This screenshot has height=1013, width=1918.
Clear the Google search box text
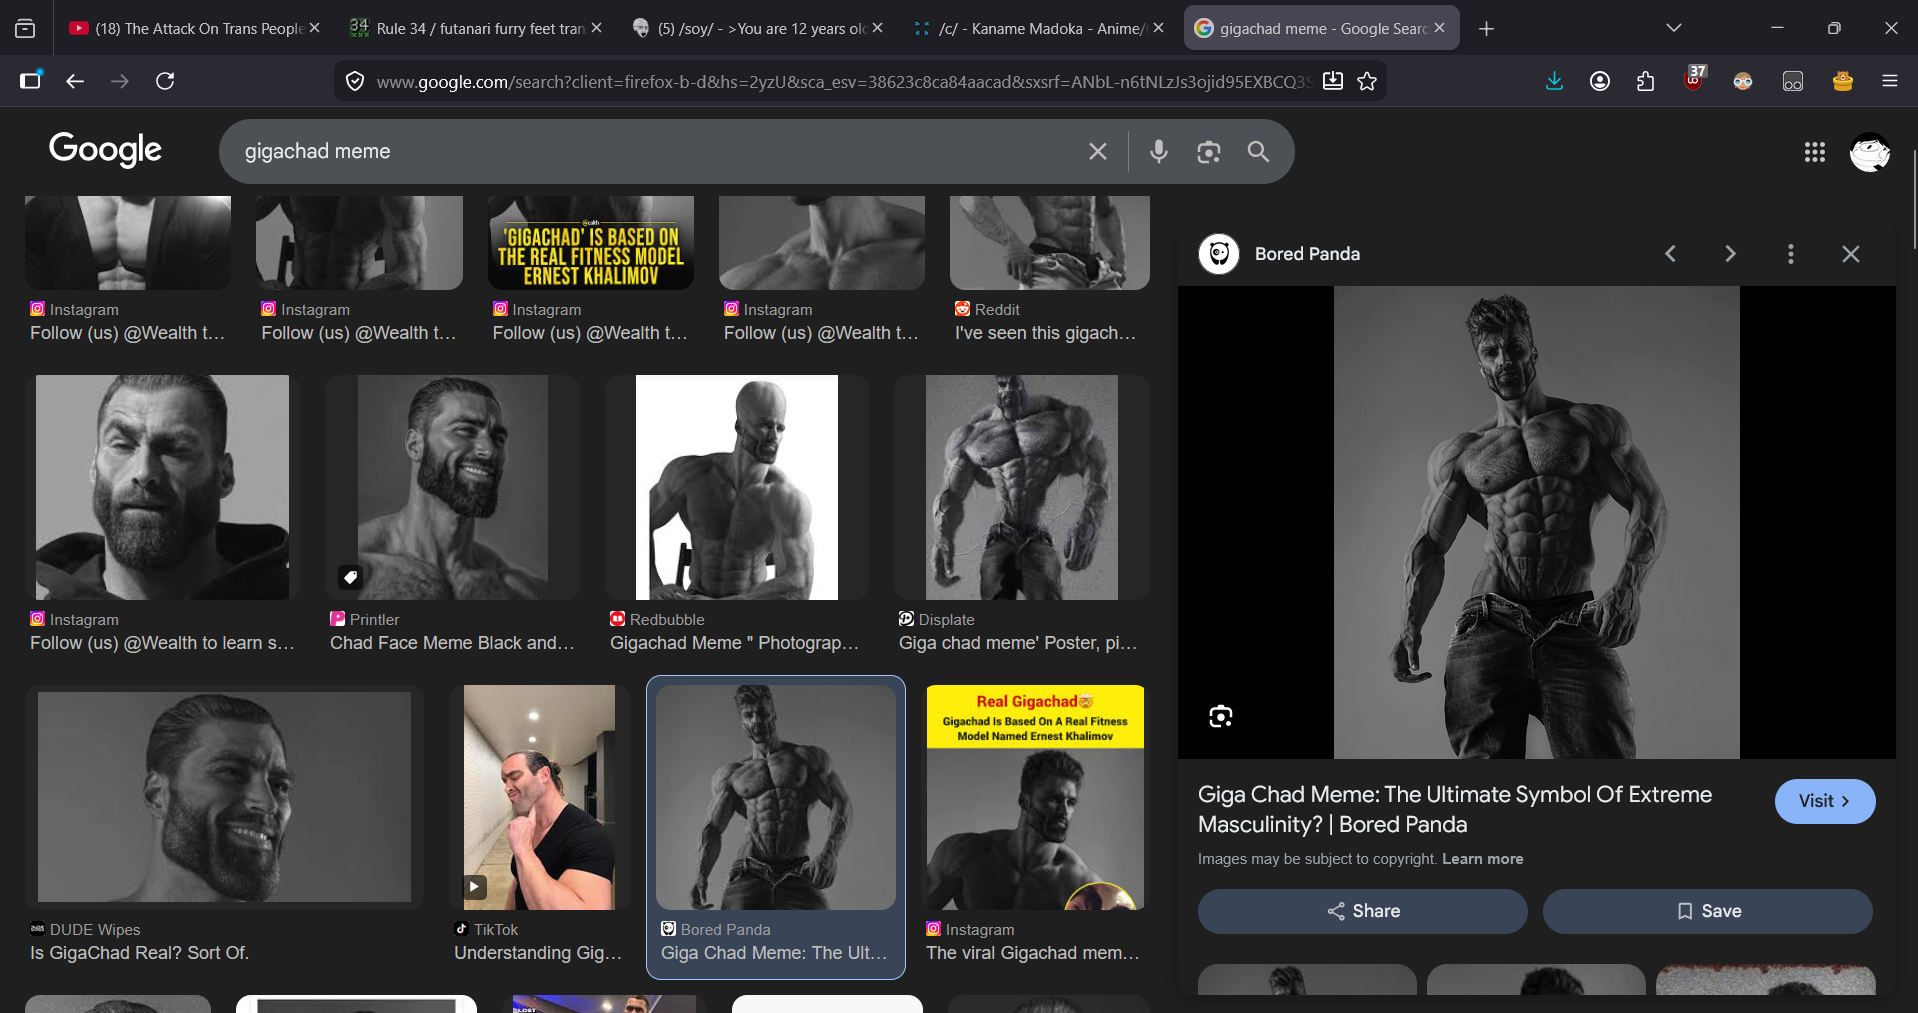click(x=1098, y=151)
